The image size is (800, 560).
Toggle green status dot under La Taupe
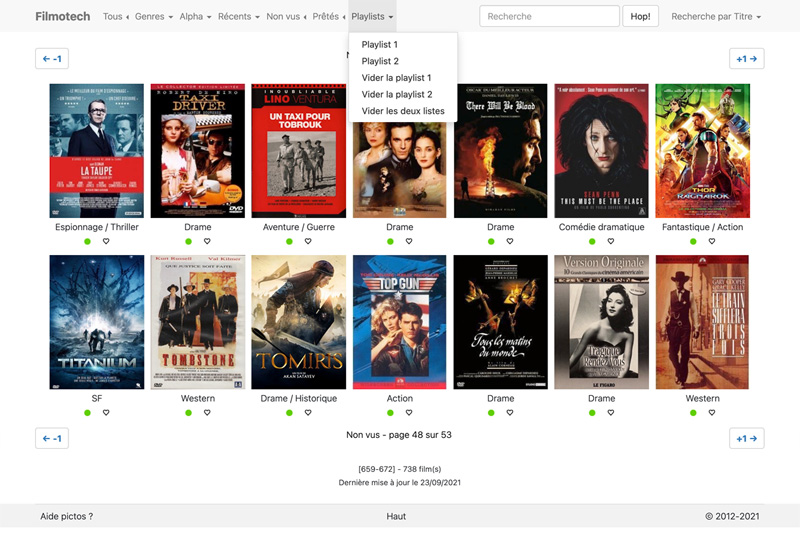click(x=88, y=241)
